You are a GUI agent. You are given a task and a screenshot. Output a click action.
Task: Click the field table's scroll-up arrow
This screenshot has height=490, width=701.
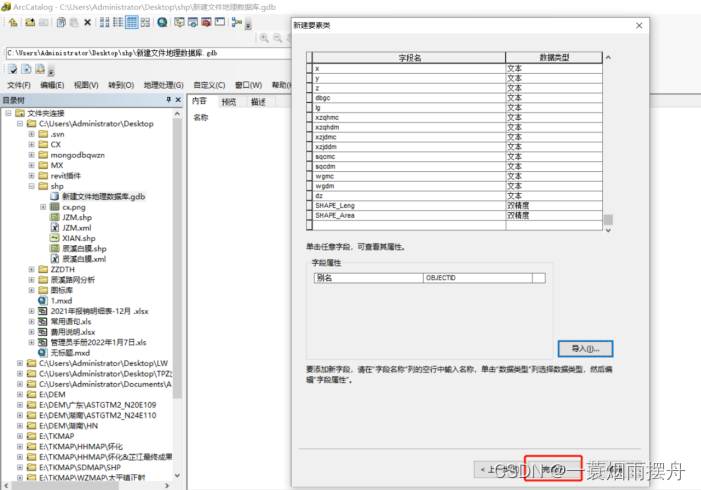[x=608, y=57]
